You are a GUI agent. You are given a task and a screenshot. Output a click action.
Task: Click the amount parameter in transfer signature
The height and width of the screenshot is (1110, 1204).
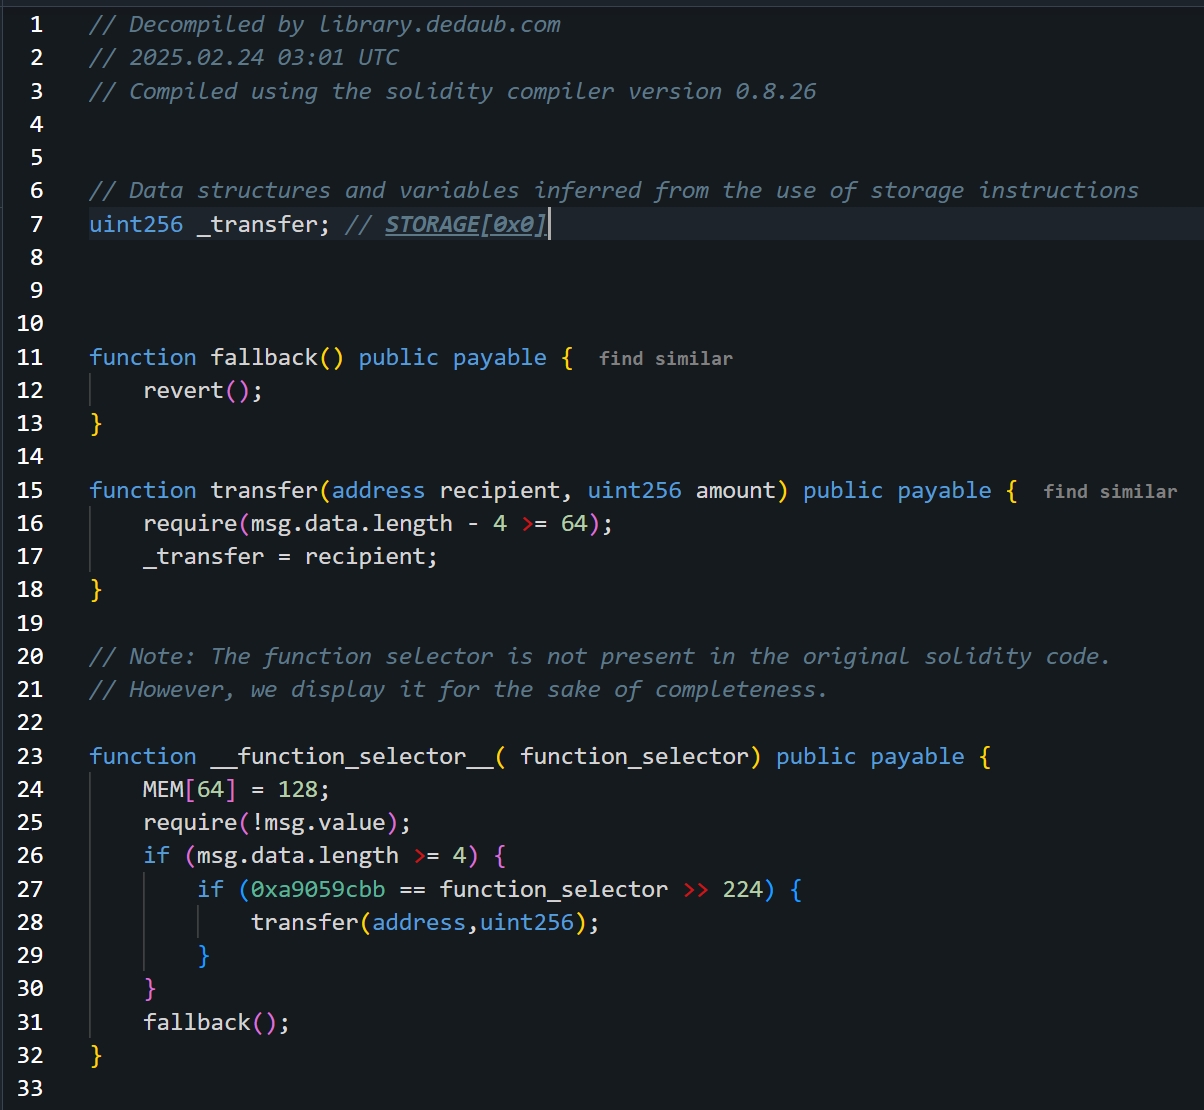736,490
